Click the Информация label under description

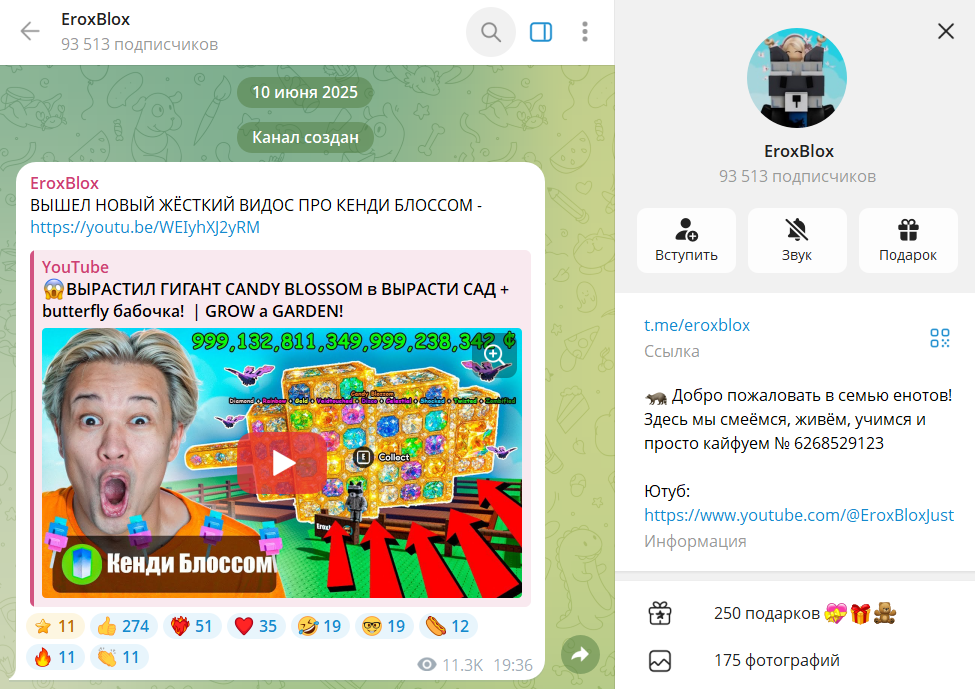click(695, 542)
